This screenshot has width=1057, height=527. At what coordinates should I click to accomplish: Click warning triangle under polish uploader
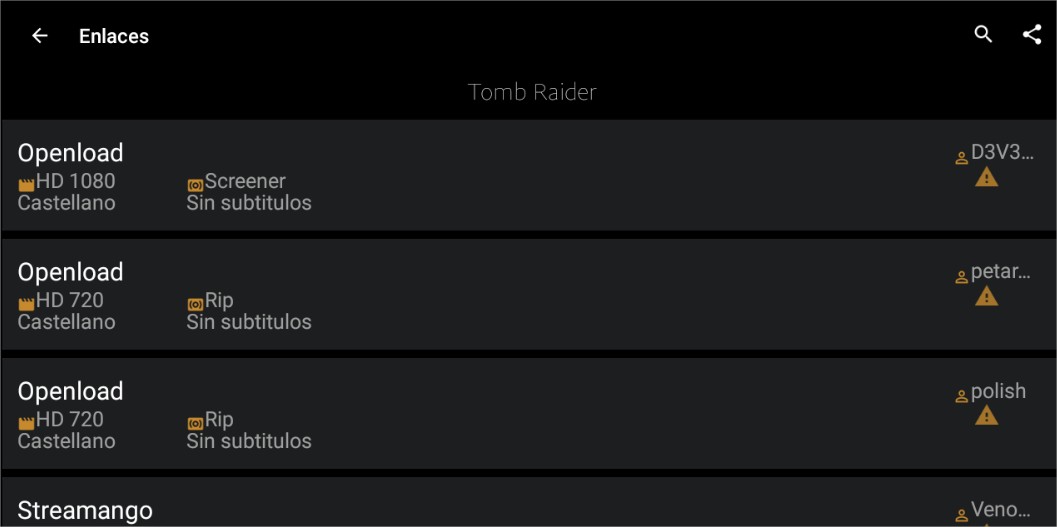987,416
